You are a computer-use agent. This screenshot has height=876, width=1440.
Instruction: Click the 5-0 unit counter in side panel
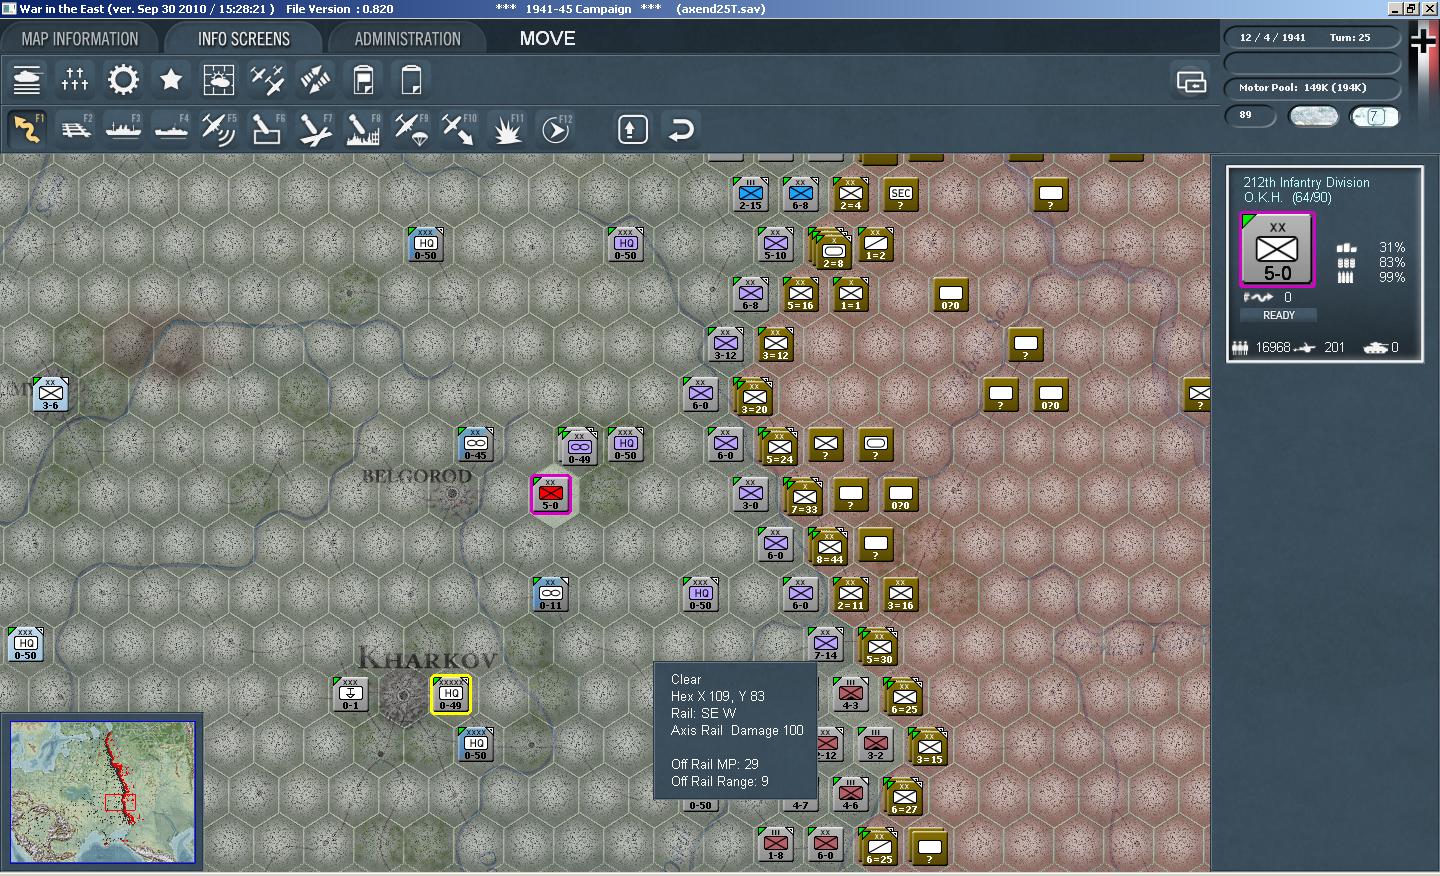click(1277, 250)
